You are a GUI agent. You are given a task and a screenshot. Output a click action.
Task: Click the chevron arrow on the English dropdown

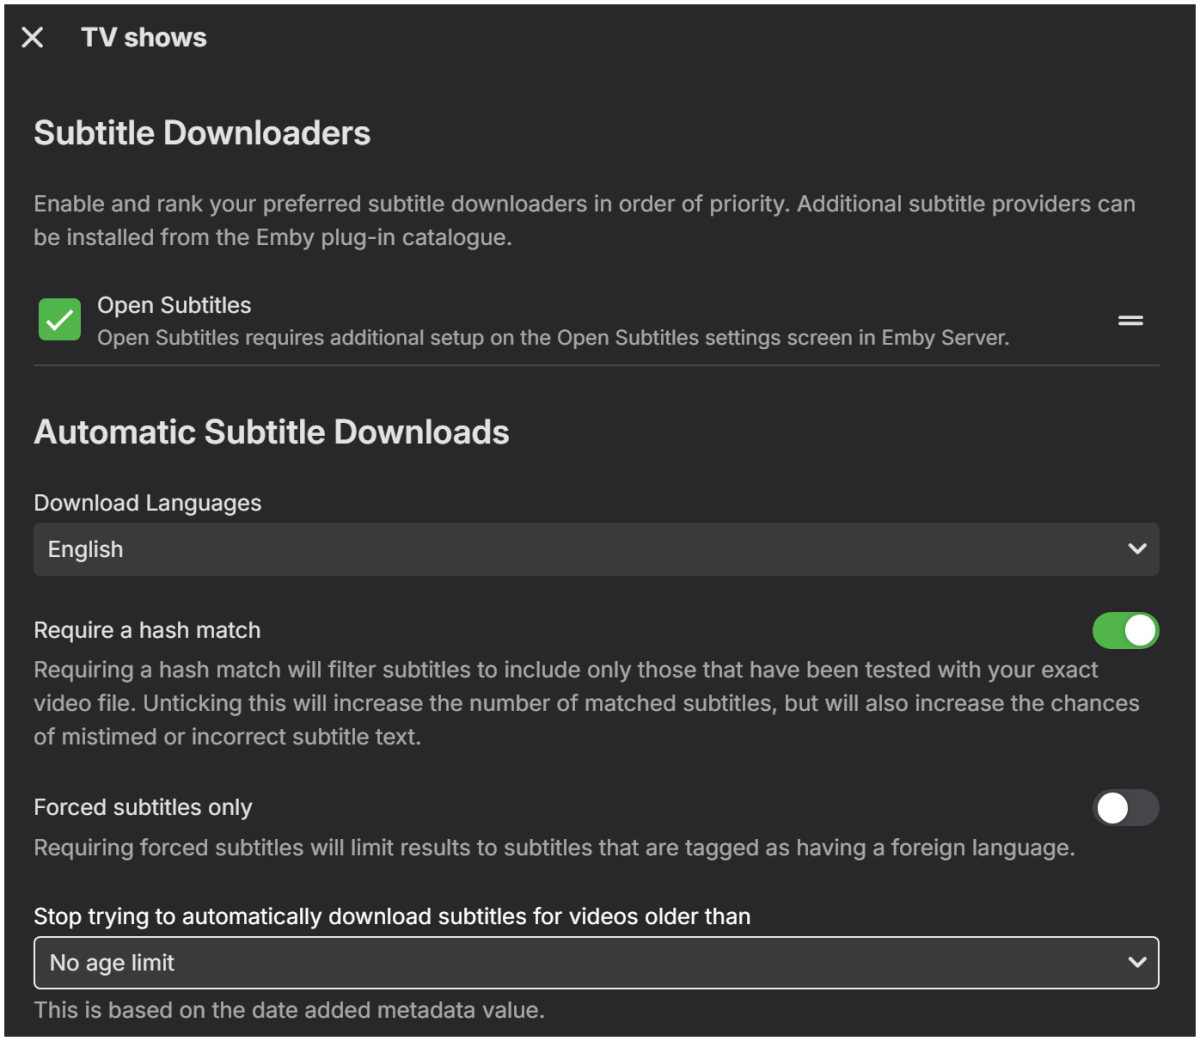pyautogui.click(x=1137, y=549)
